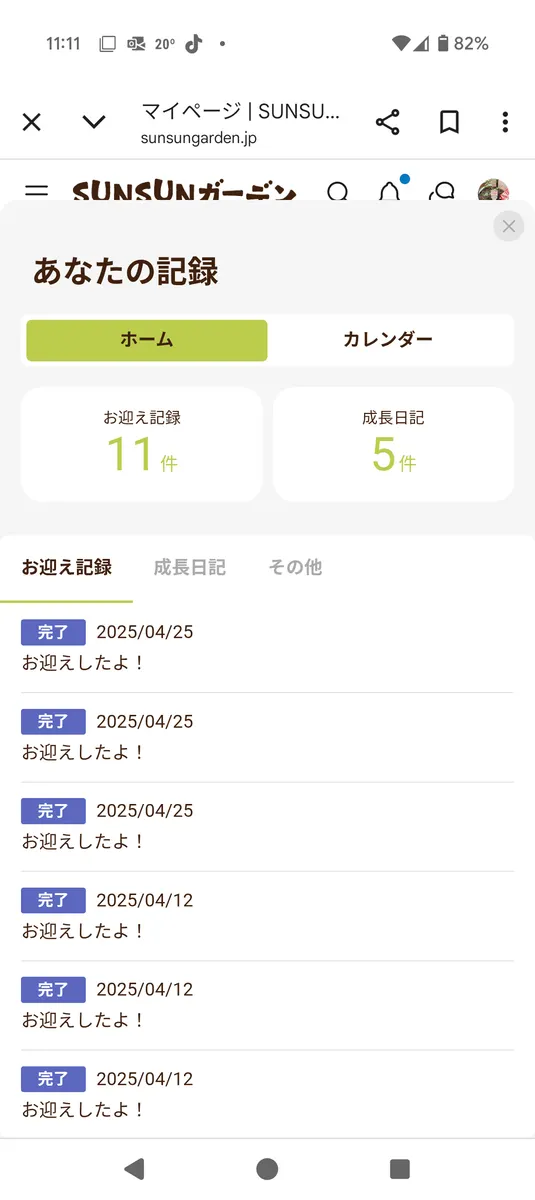
Task: Open the three-dot browser menu
Action: [505, 122]
